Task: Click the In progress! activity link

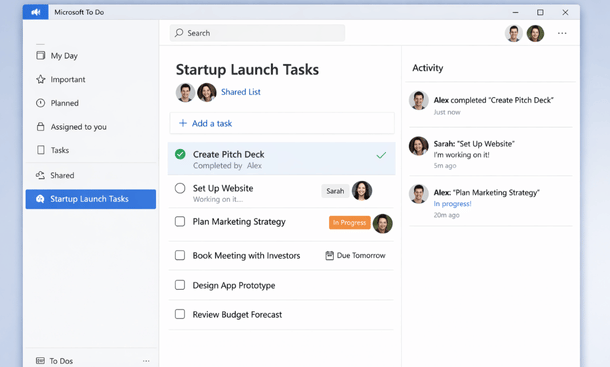Action: [x=452, y=204]
